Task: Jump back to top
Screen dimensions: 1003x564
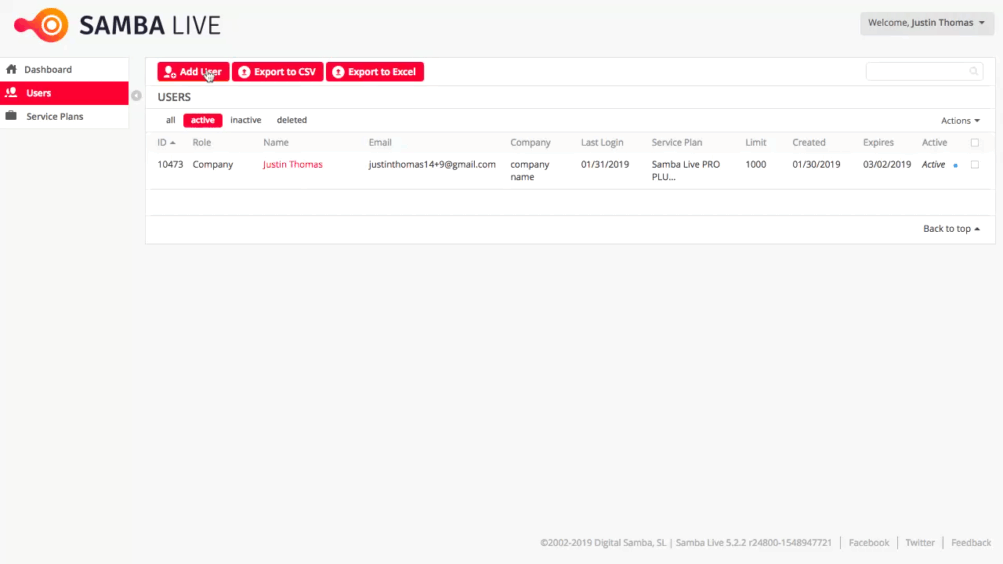Action: (x=951, y=228)
